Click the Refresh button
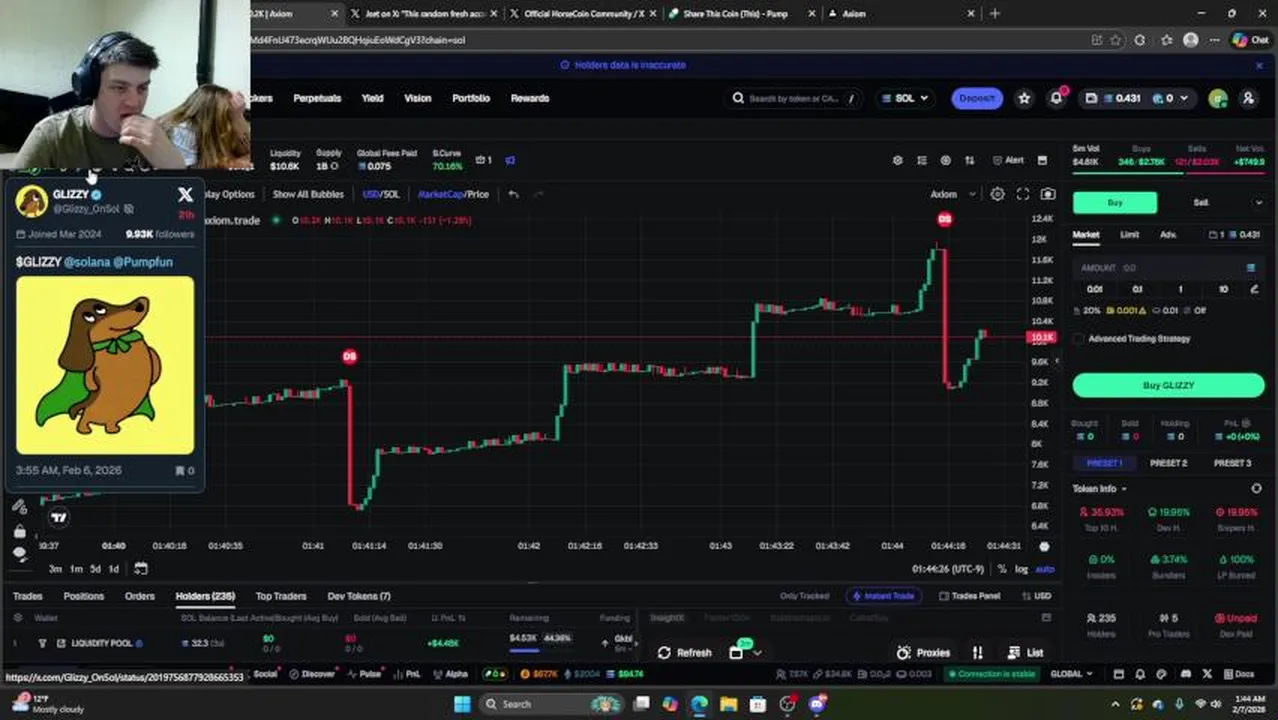 [x=685, y=652]
